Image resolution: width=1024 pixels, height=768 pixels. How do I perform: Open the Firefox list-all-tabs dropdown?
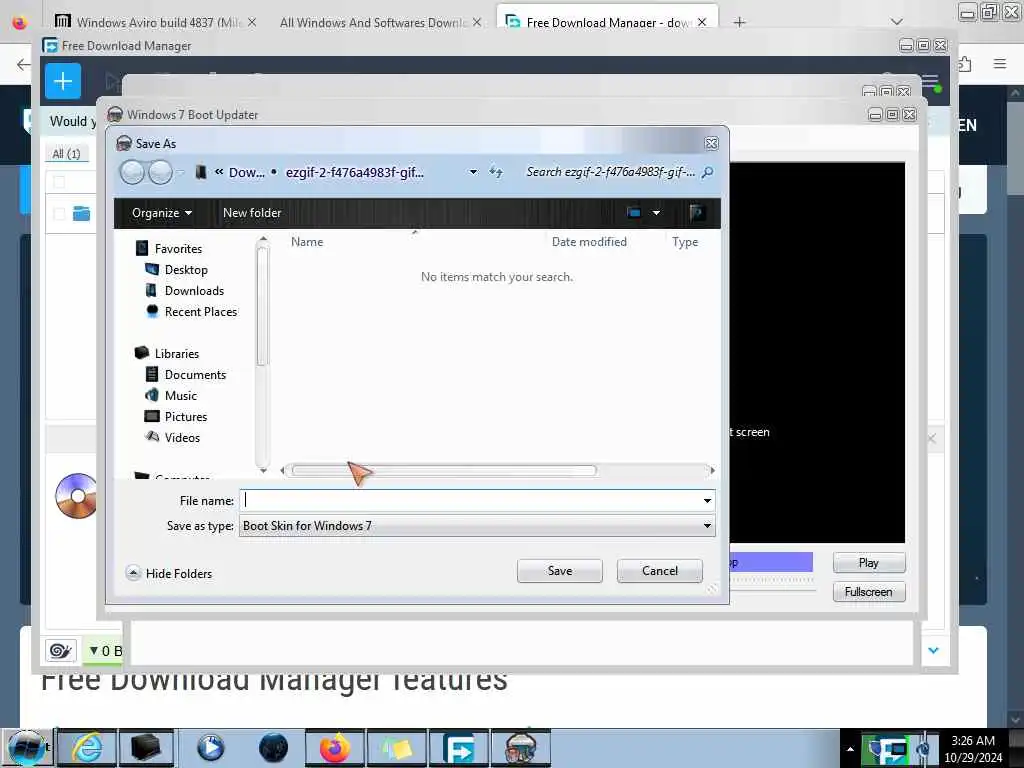click(897, 22)
